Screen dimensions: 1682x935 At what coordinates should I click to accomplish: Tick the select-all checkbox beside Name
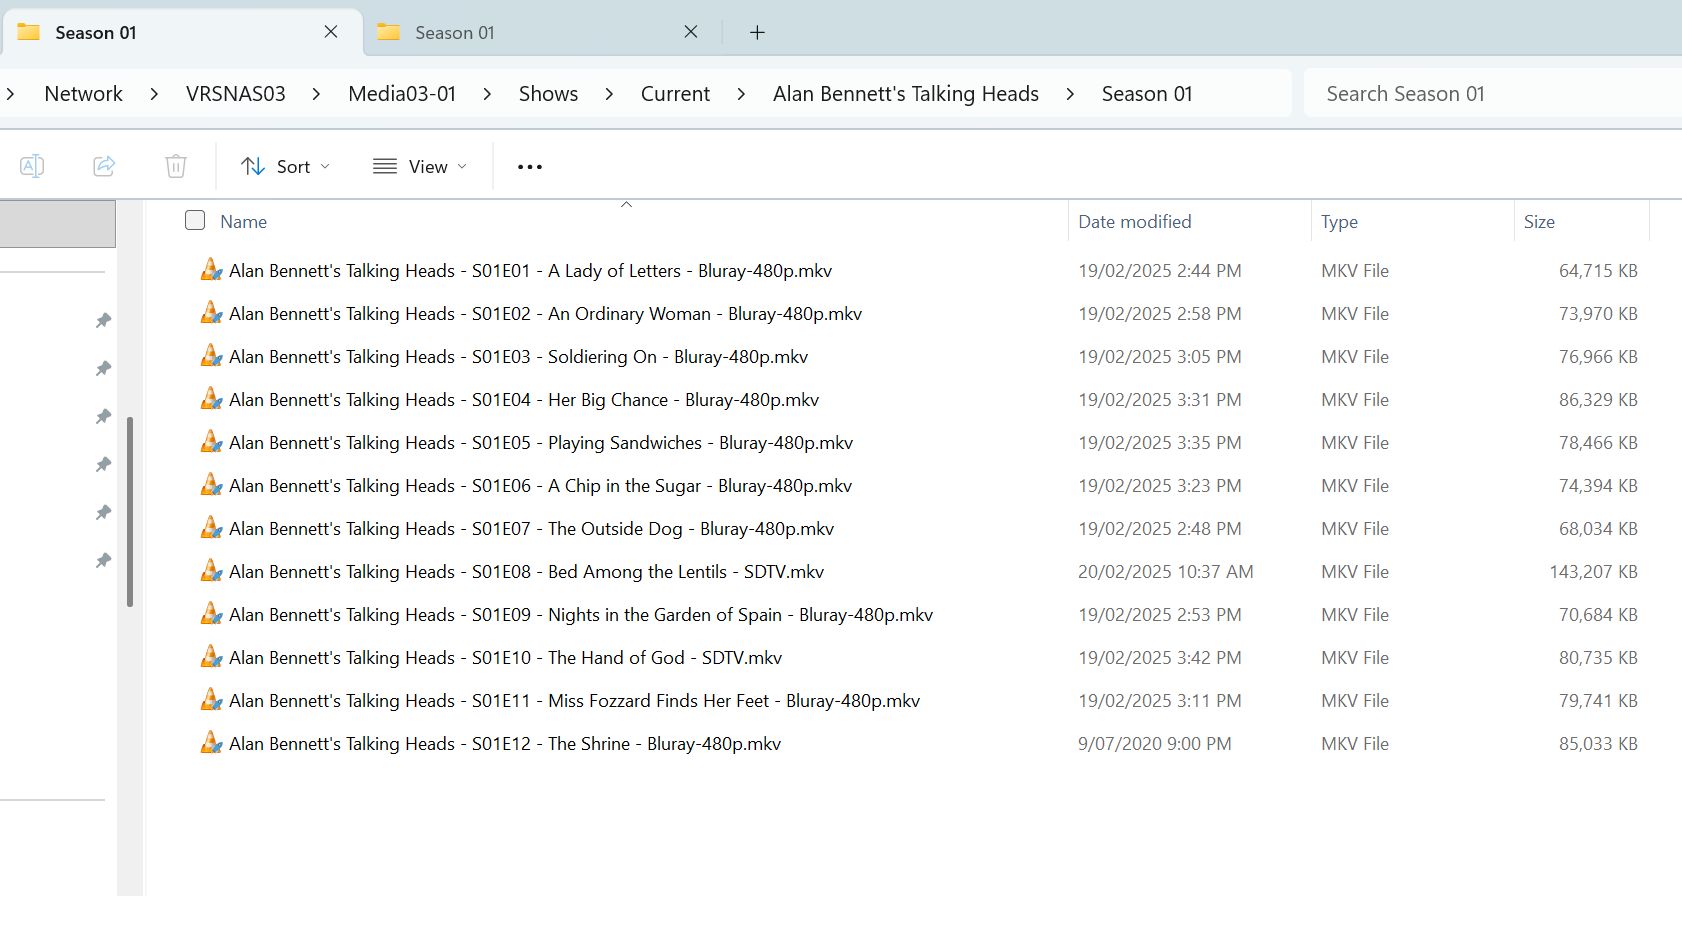(195, 220)
